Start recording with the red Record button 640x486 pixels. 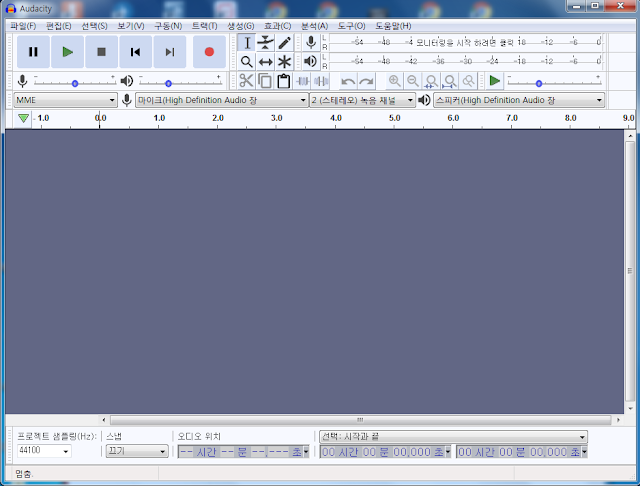tap(209, 52)
